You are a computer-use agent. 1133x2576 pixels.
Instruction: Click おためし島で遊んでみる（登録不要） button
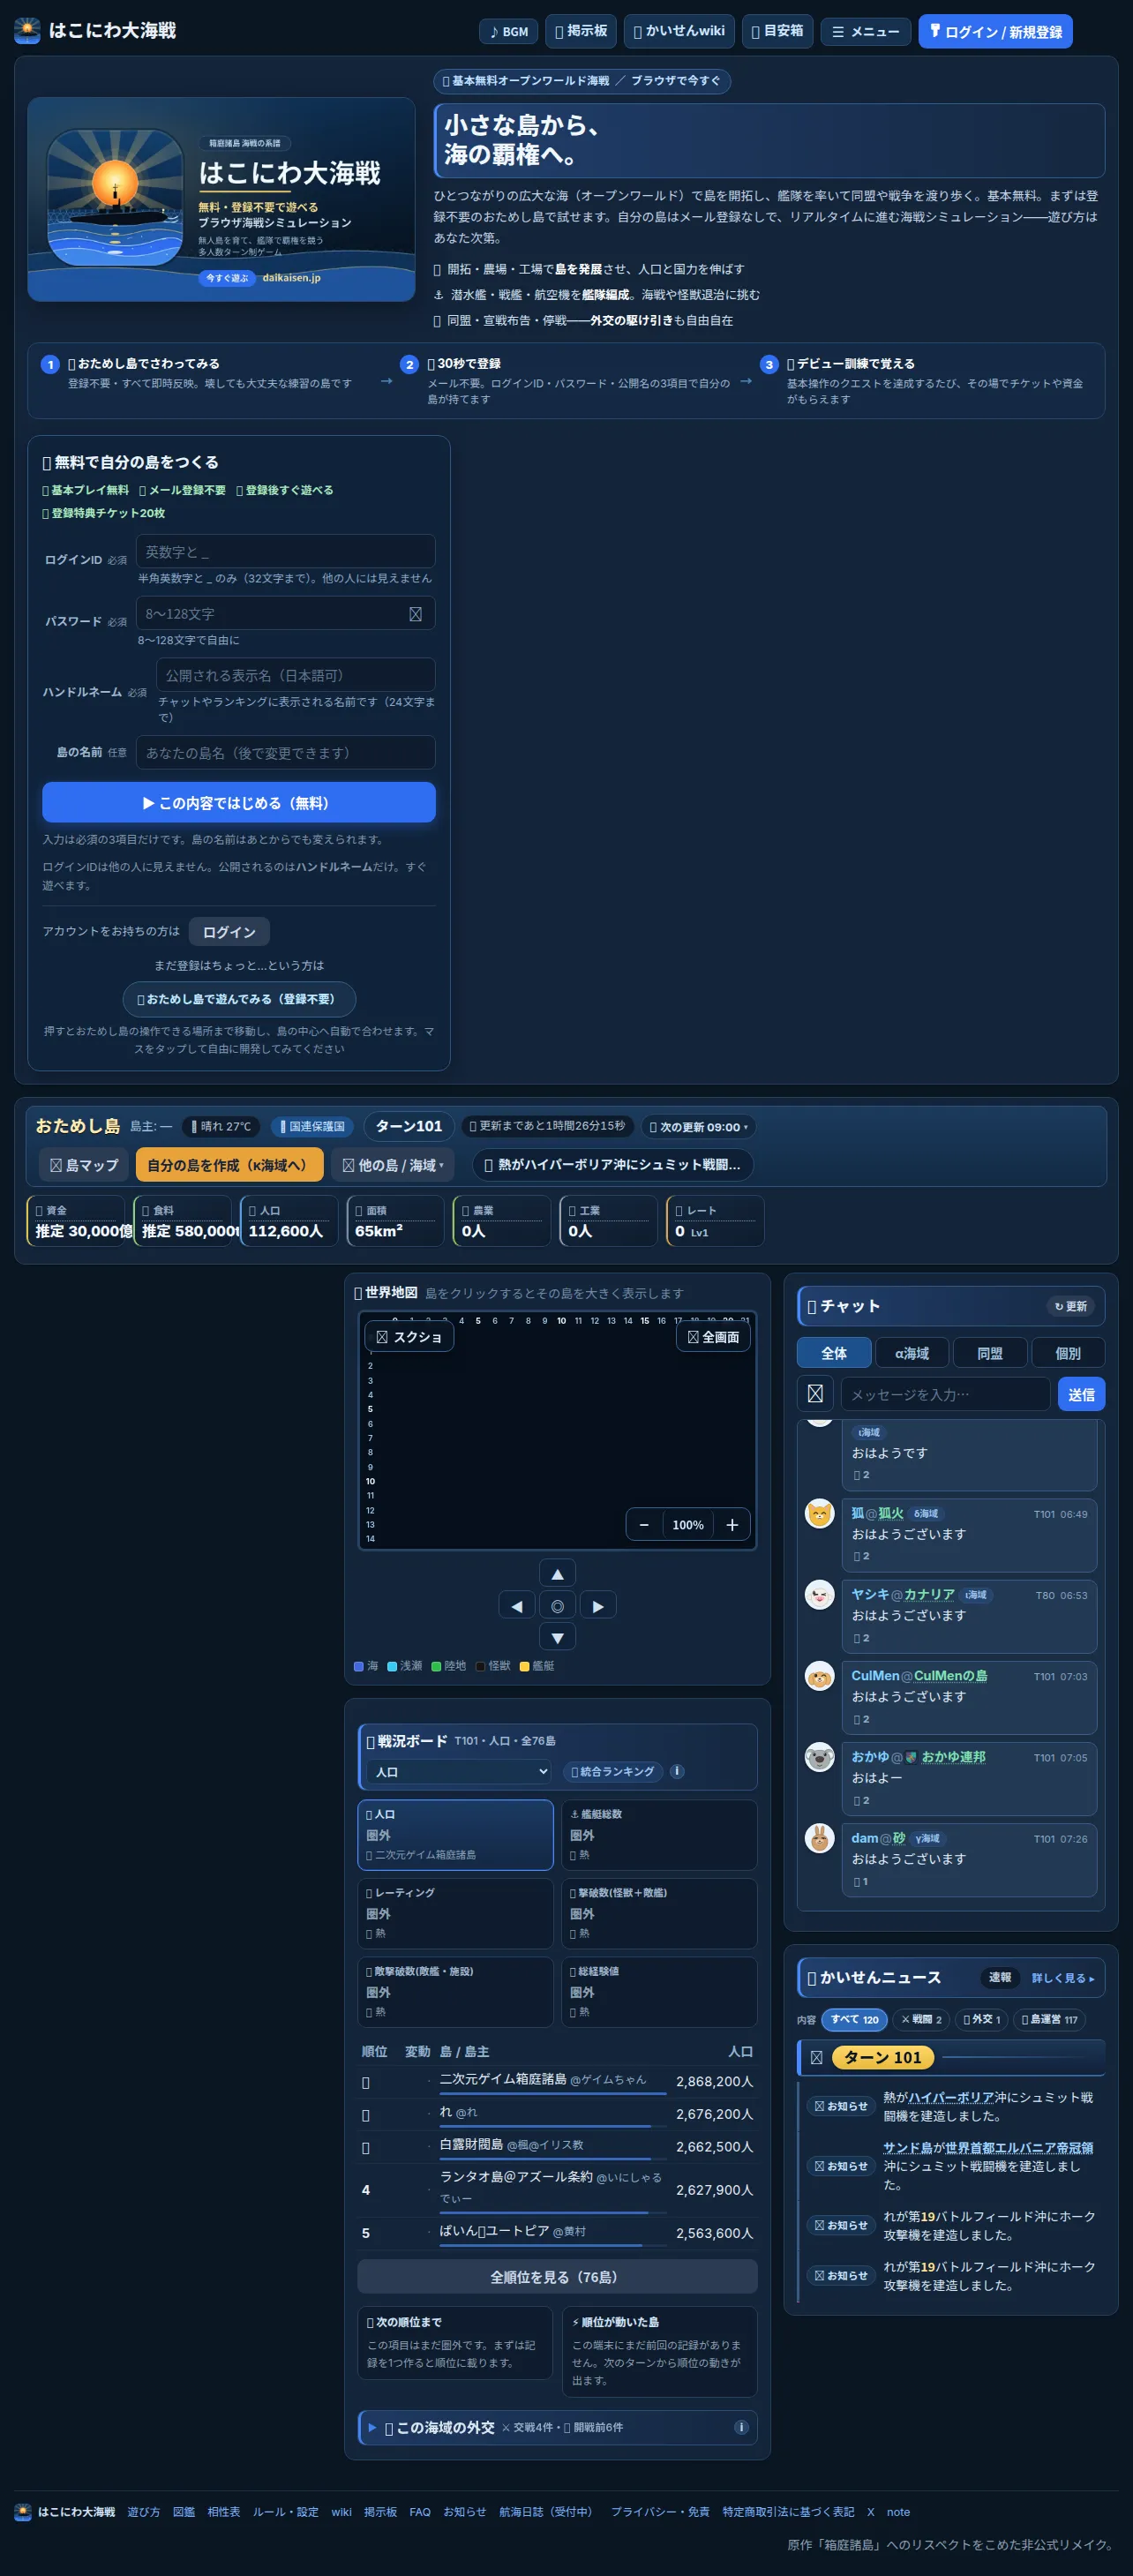(x=239, y=999)
